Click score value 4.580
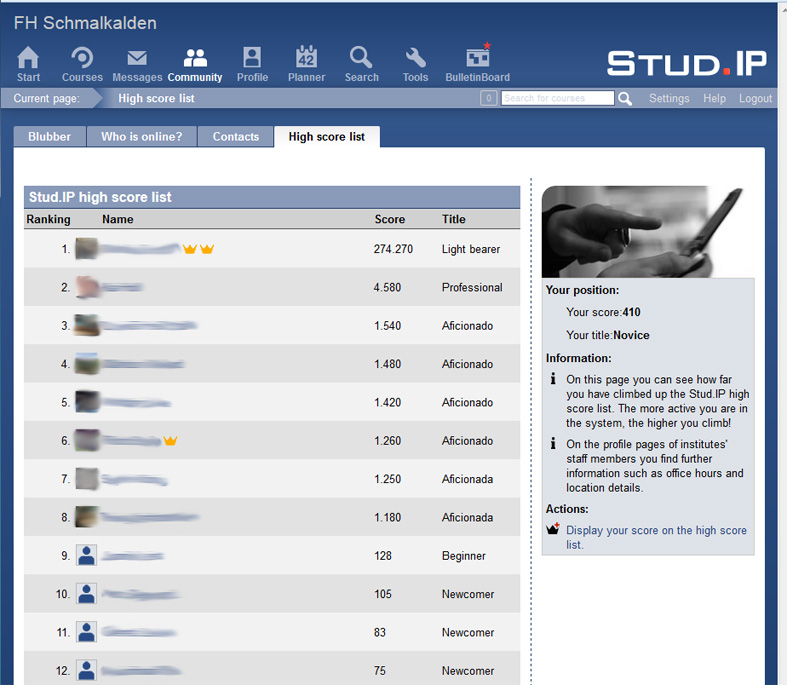The width and height of the screenshot is (787, 685). click(387, 288)
